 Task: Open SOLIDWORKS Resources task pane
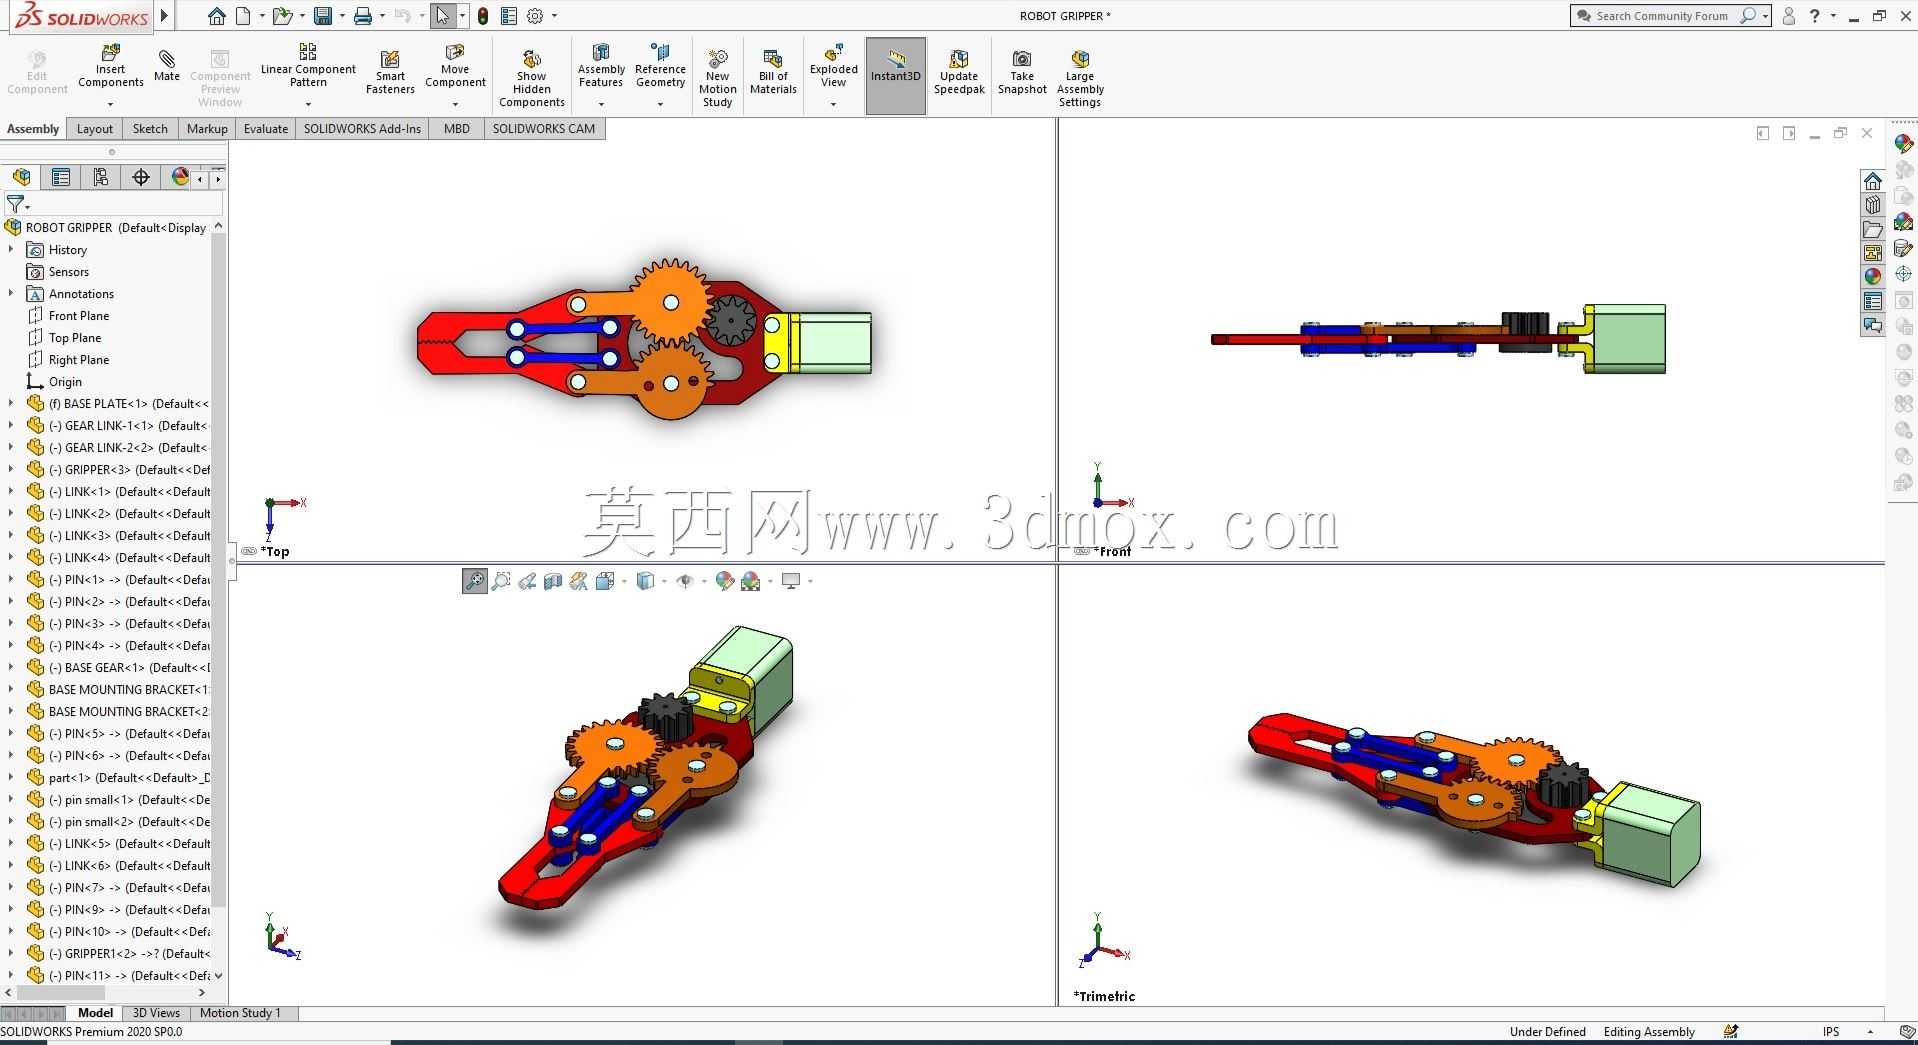tap(1872, 181)
